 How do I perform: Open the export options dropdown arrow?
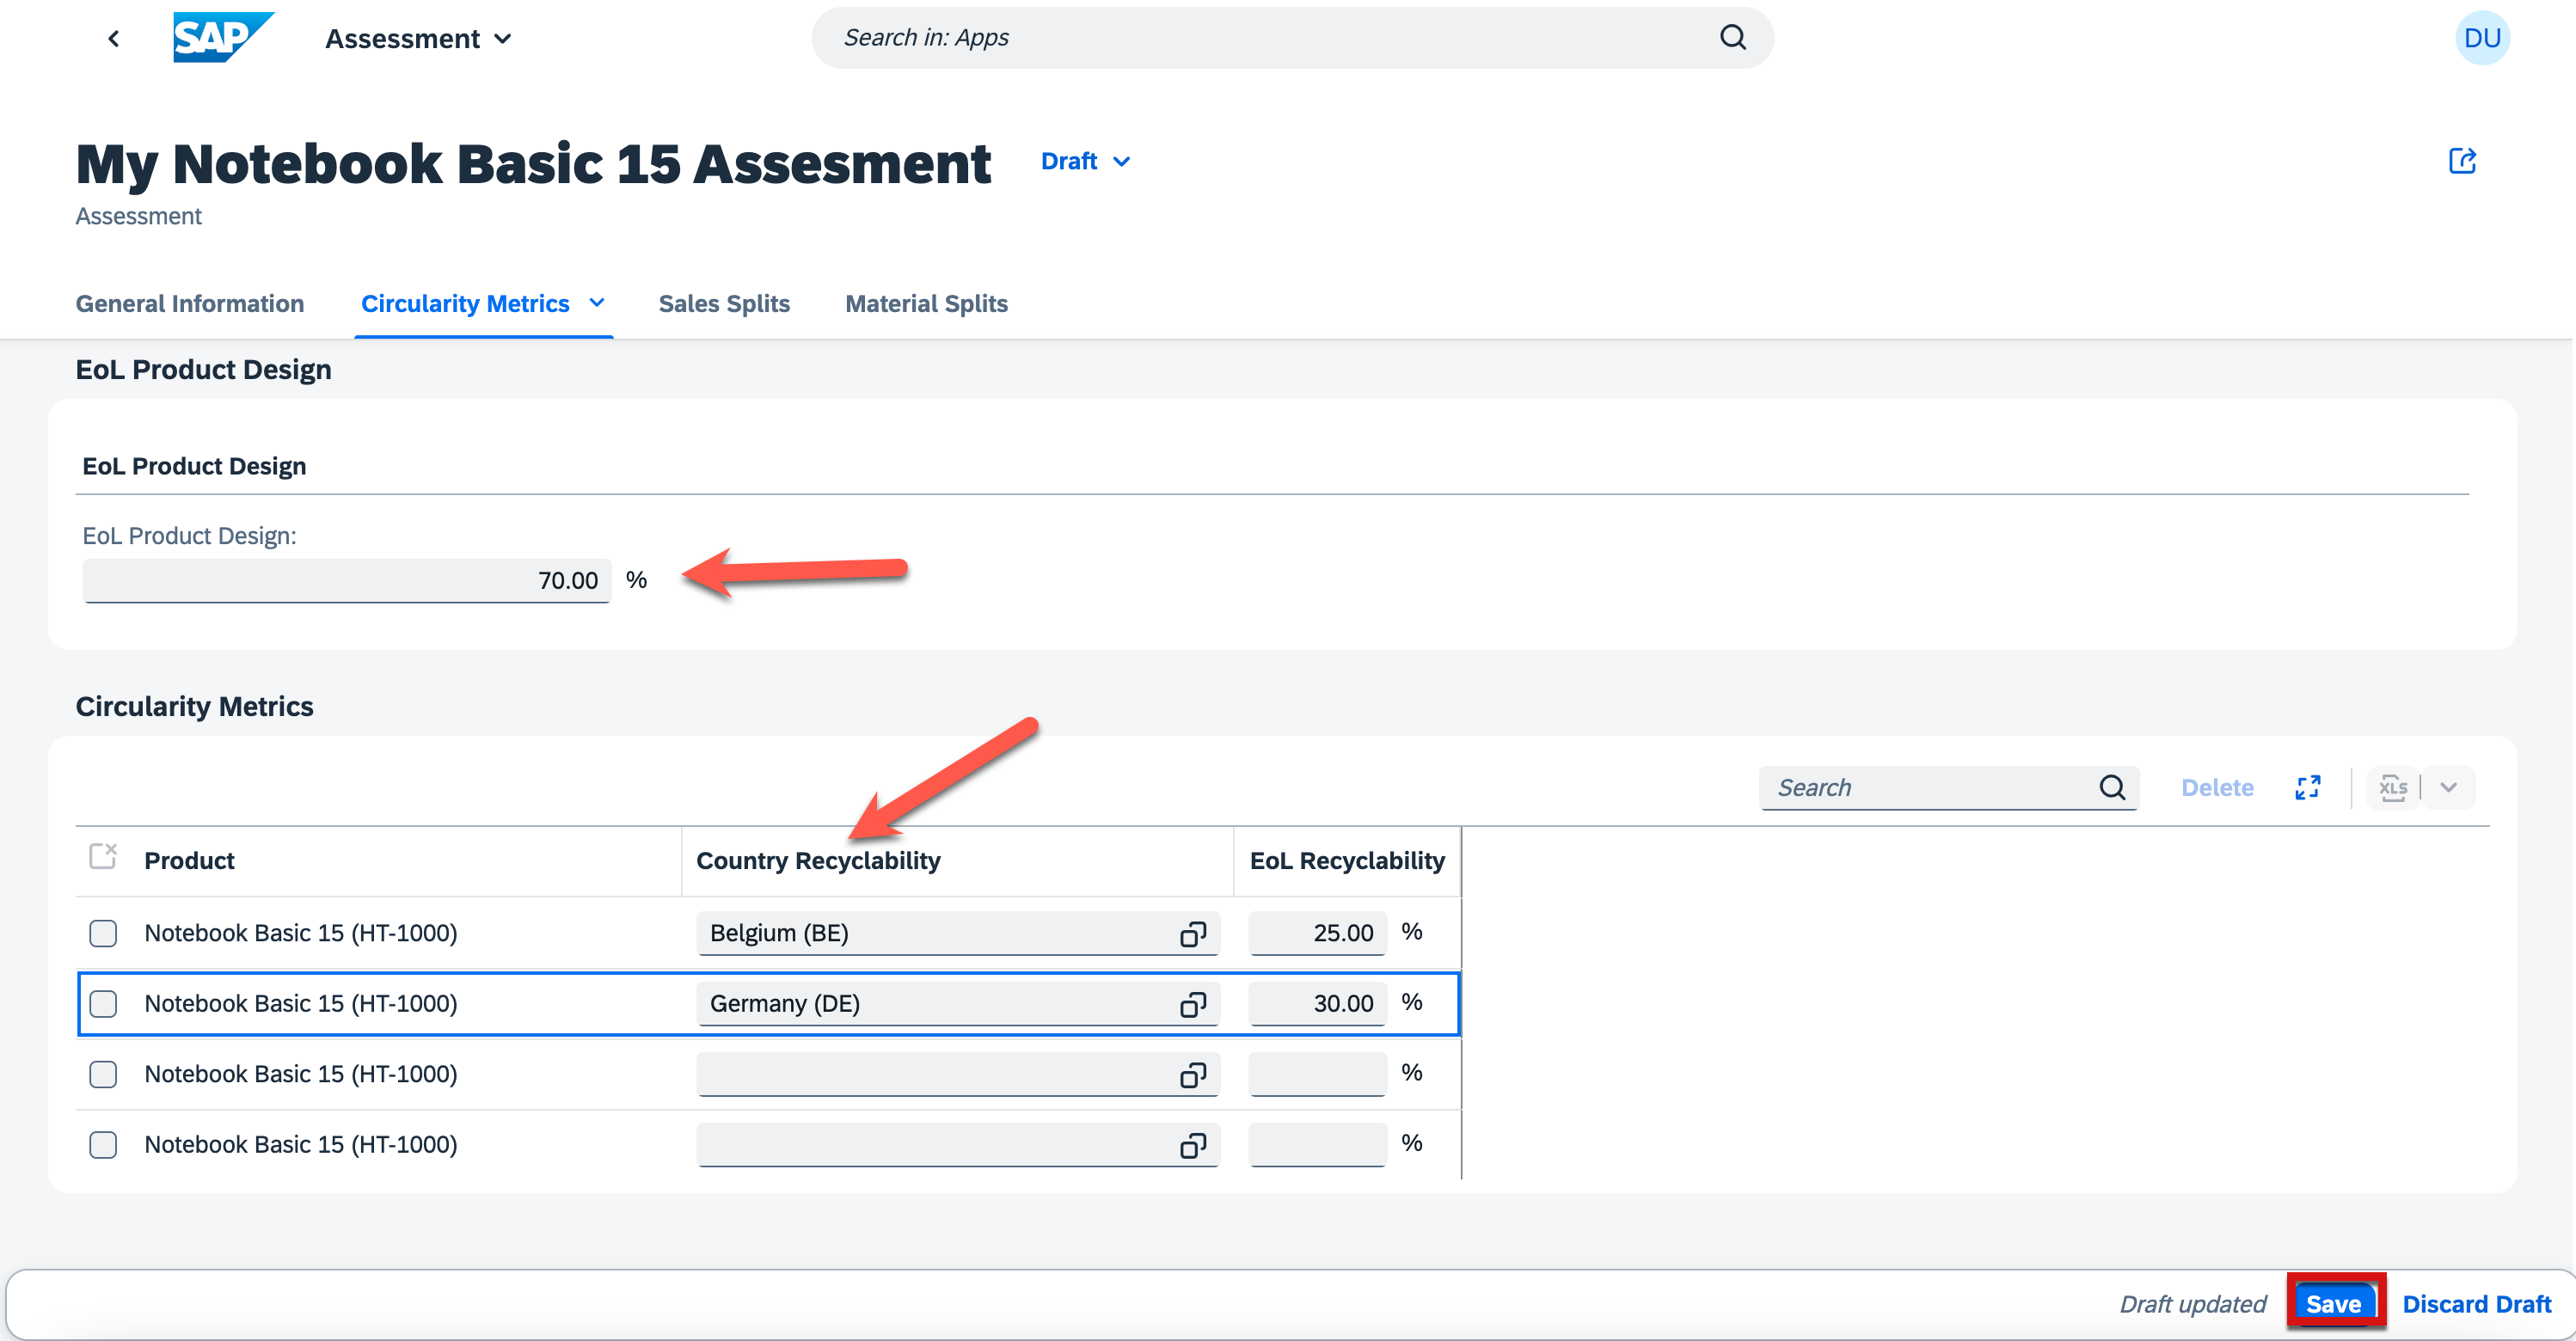pyautogui.click(x=2448, y=787)
